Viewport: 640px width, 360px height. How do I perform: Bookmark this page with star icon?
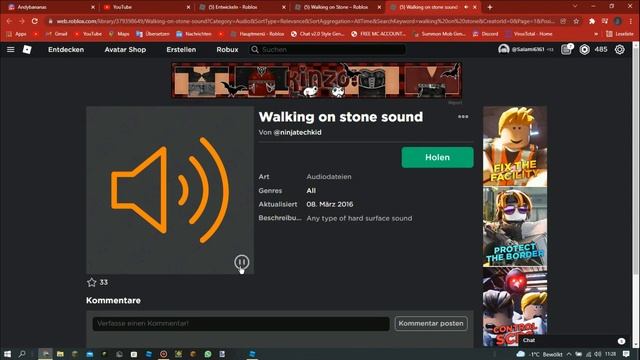click(576, 21)
